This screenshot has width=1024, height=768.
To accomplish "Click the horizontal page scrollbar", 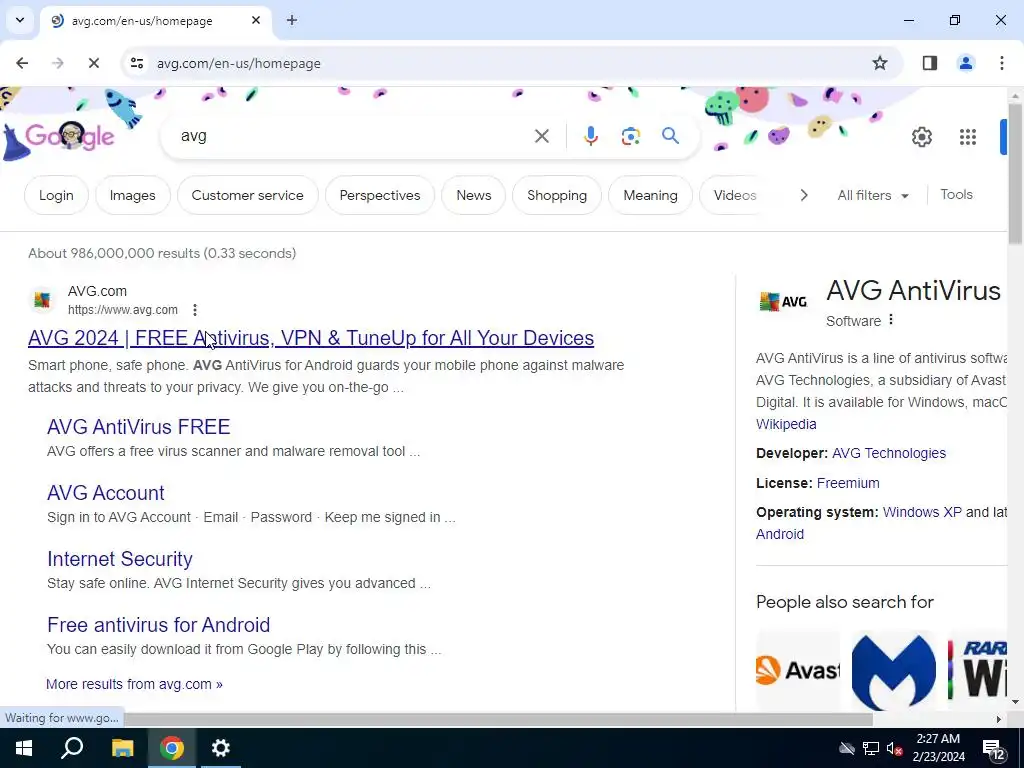I will [x=498, y=719].
